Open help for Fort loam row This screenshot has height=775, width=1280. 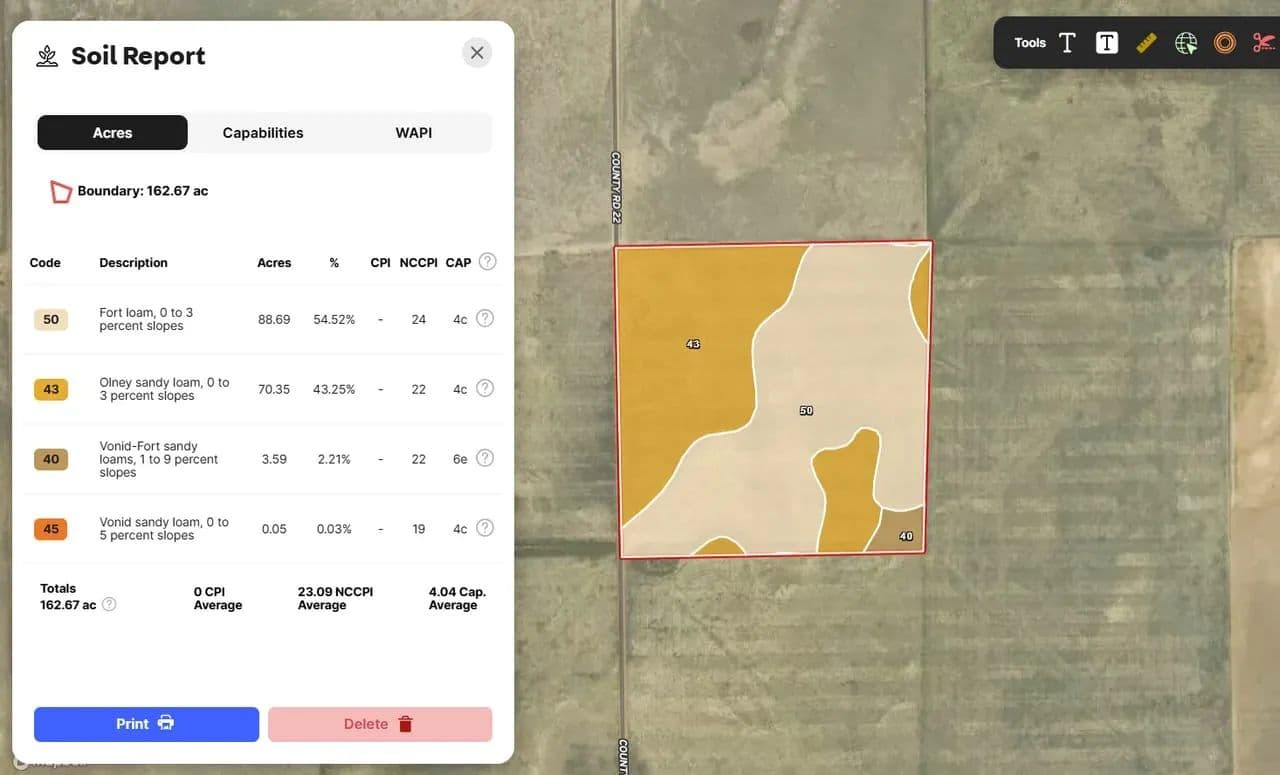[485, 319]
